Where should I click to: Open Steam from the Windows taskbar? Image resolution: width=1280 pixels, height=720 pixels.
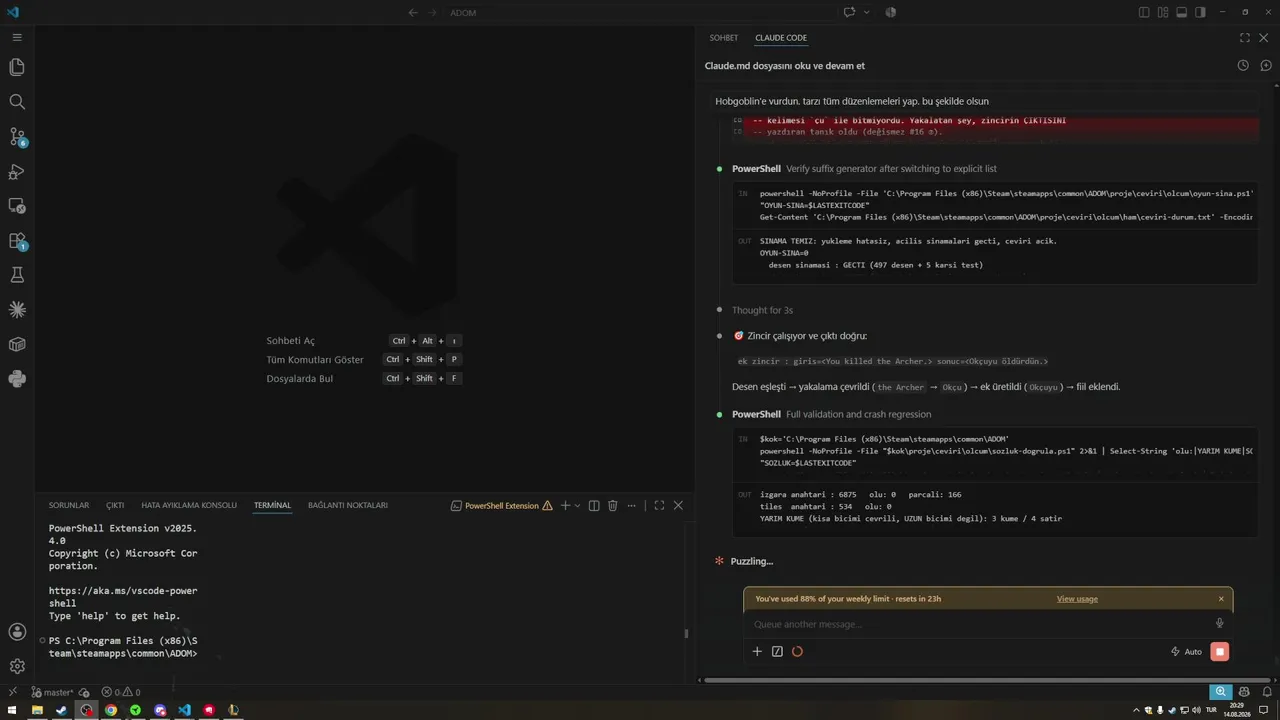(x=61, y=710)
